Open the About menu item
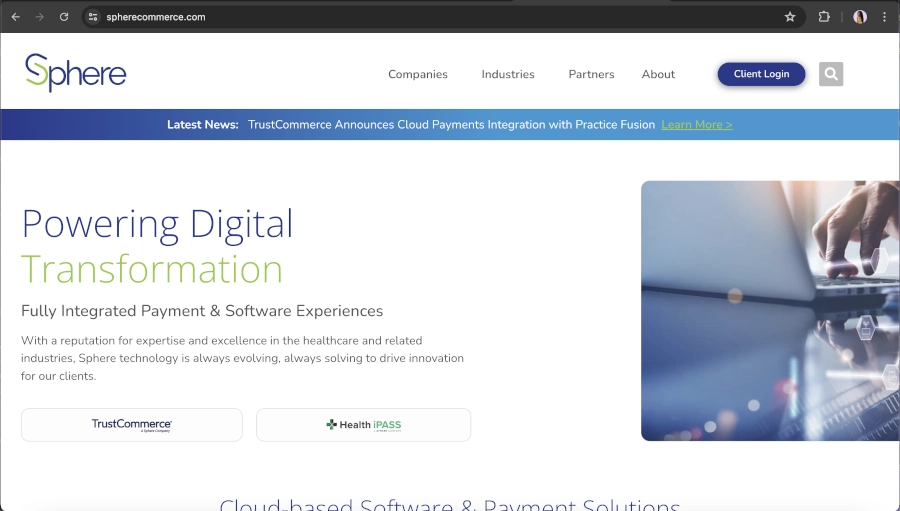Image resolution: width=900 pixels, height=511 pixels. [x=658, y=74]
